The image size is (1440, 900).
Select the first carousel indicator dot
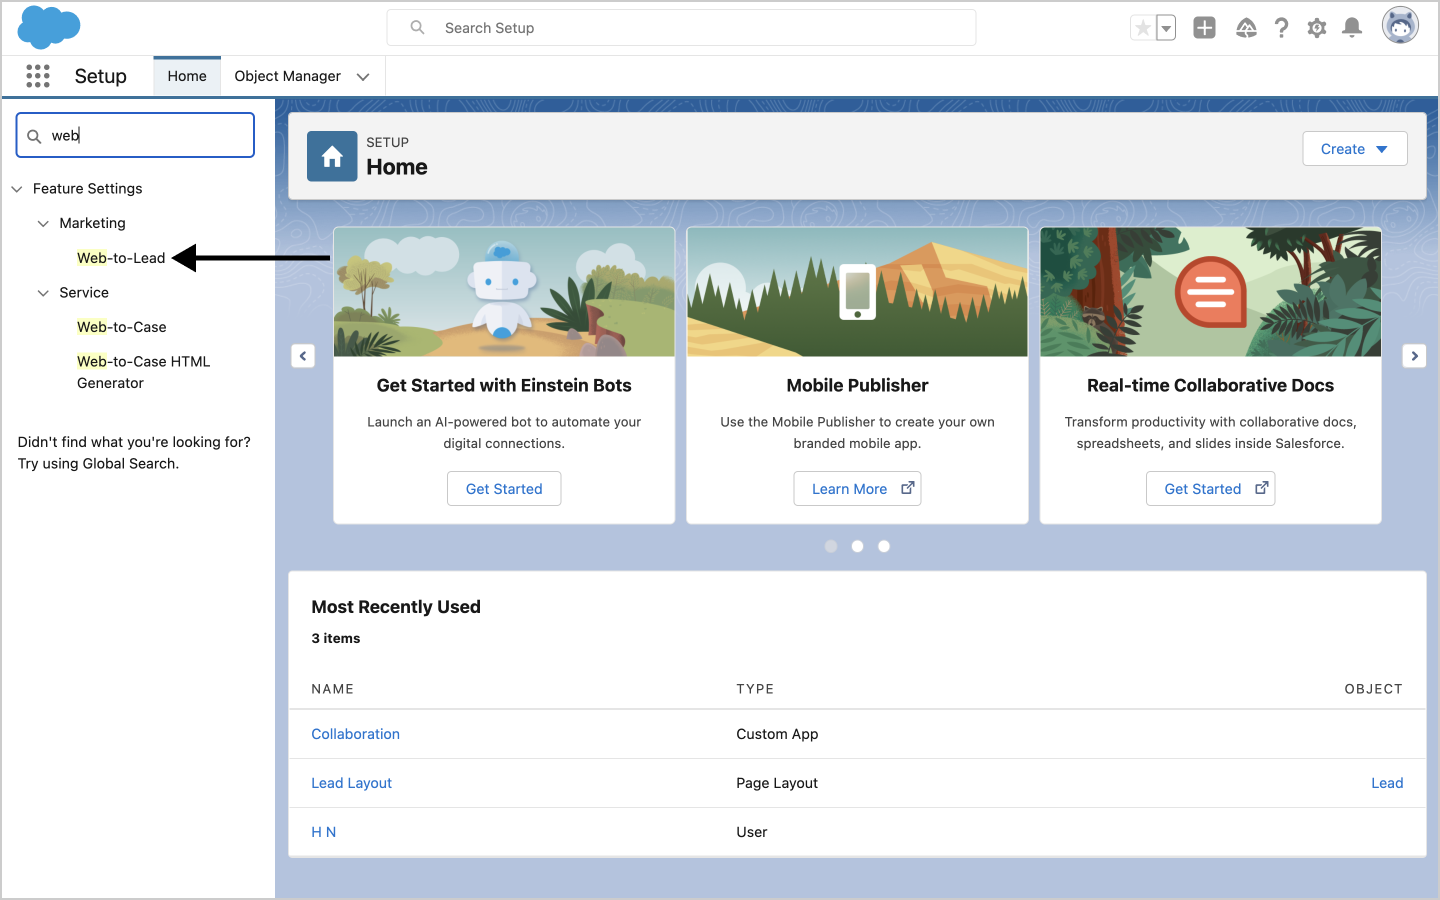(x=831, y=546)
